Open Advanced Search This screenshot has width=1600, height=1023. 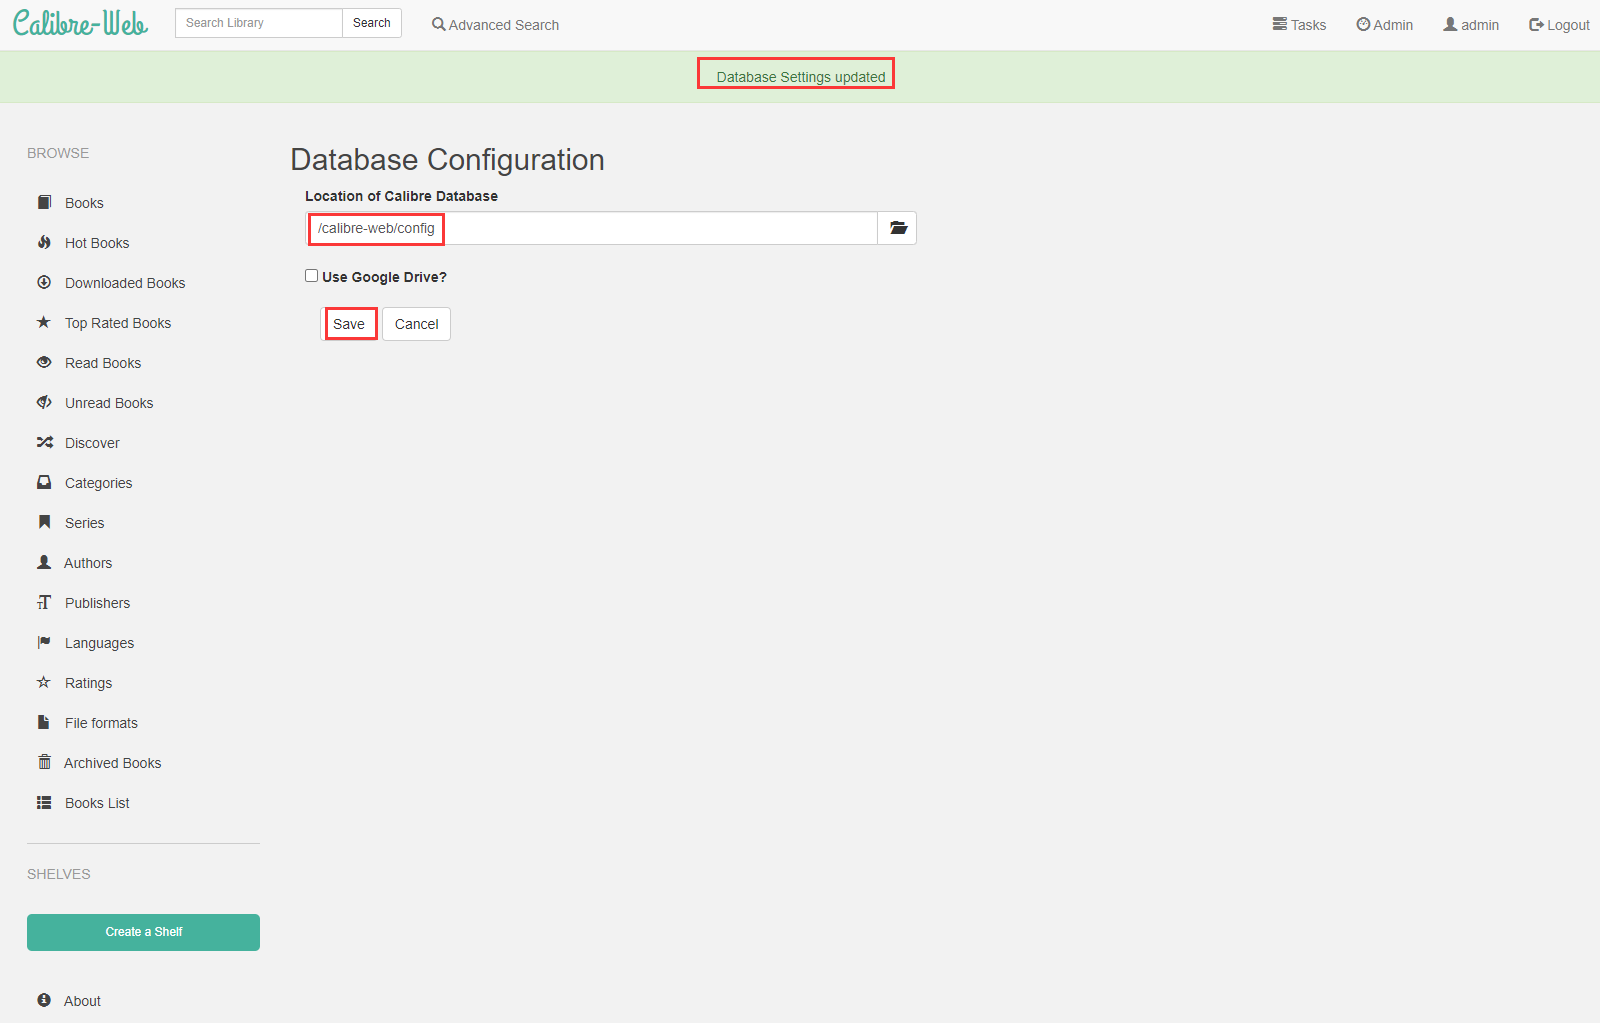point(495,25)
